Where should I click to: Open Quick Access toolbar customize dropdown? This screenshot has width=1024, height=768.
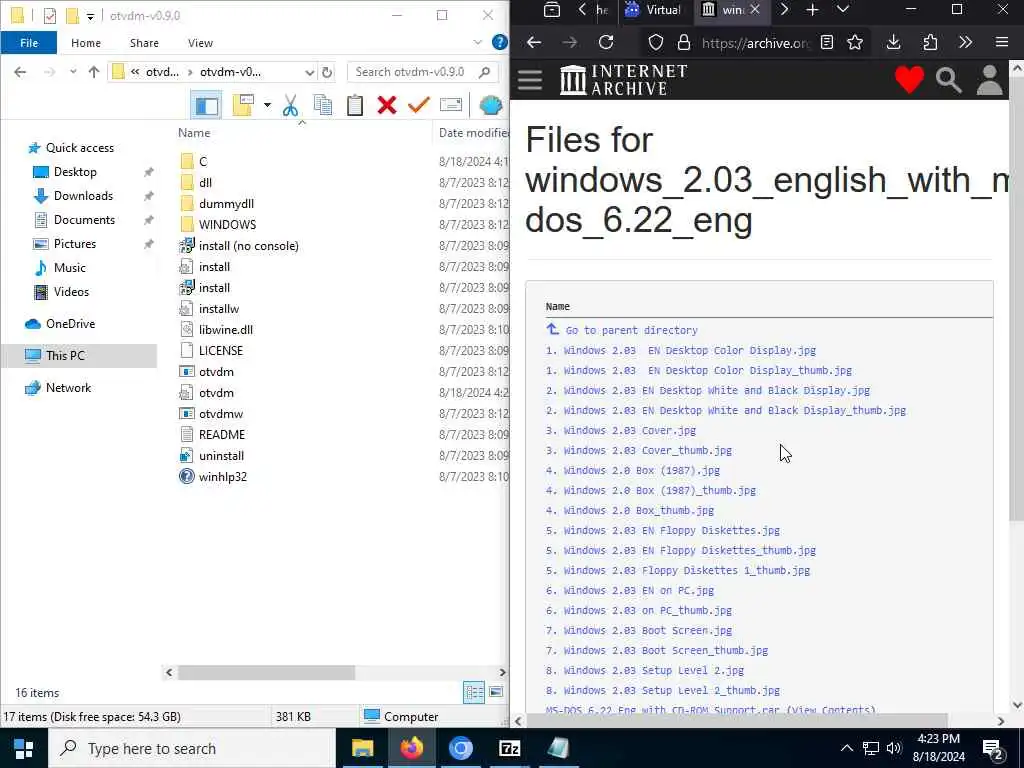(90, 16)
